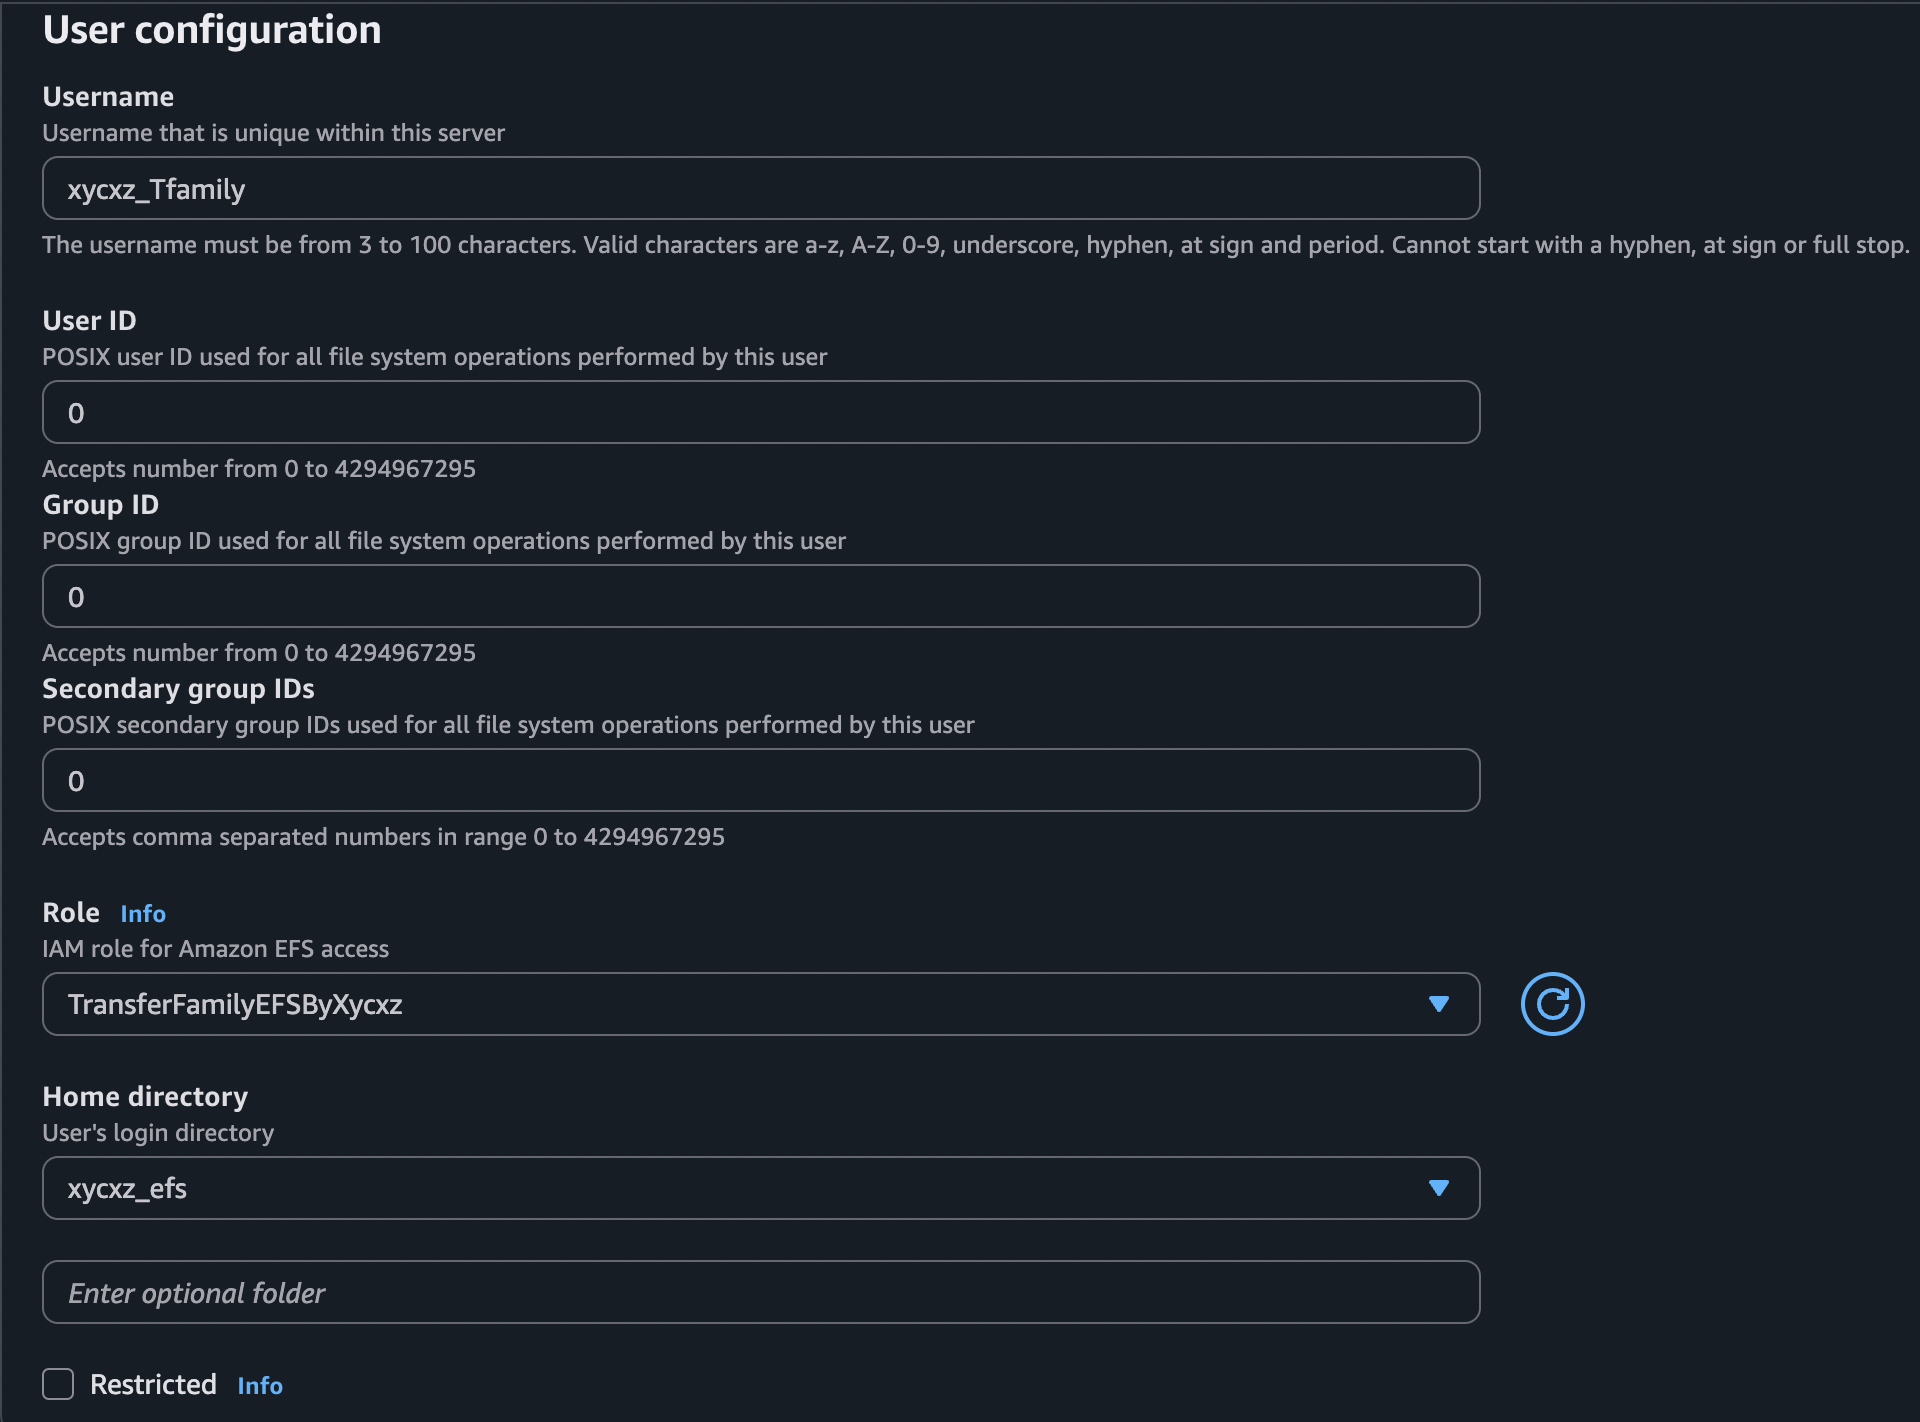Viewport: 1920px width, 1422px height.
Task: Click the username character rules help text
Action: click(x=975, y=245)
